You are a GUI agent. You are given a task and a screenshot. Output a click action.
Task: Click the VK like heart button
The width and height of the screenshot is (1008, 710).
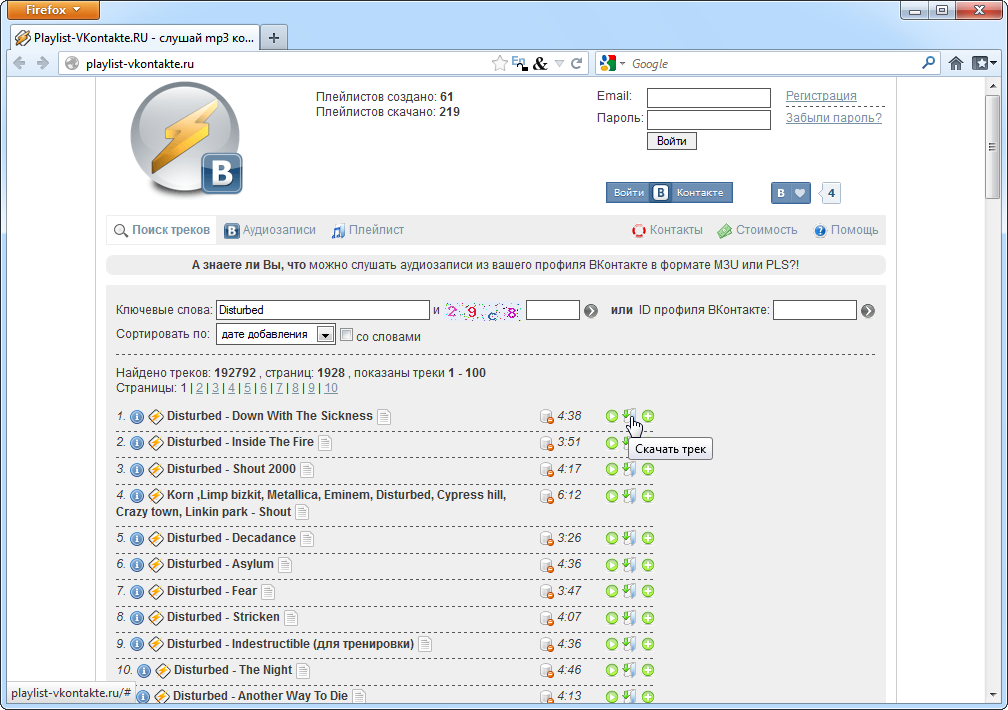tap(791, 193)
